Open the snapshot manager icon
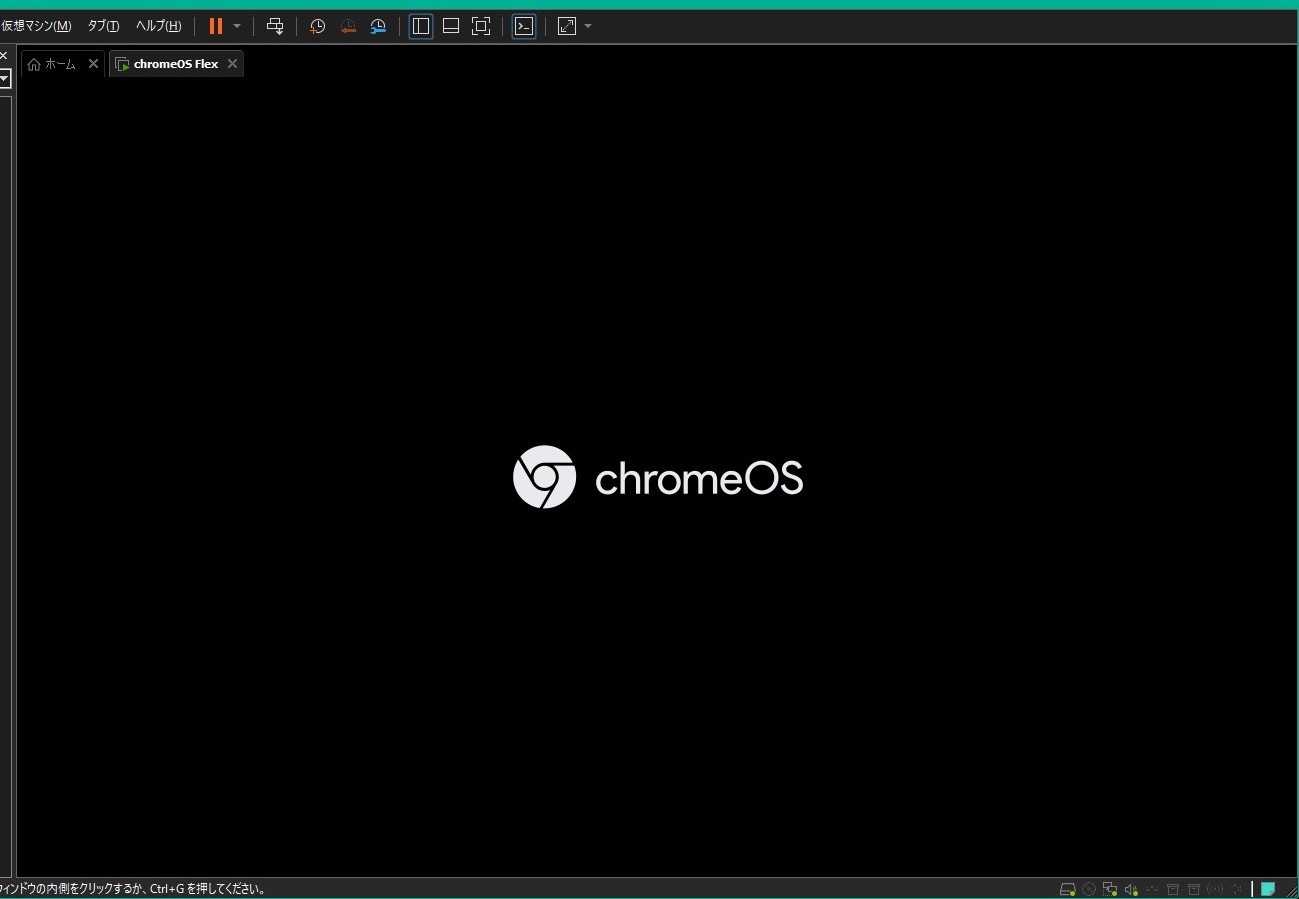 tap(378, 26)
